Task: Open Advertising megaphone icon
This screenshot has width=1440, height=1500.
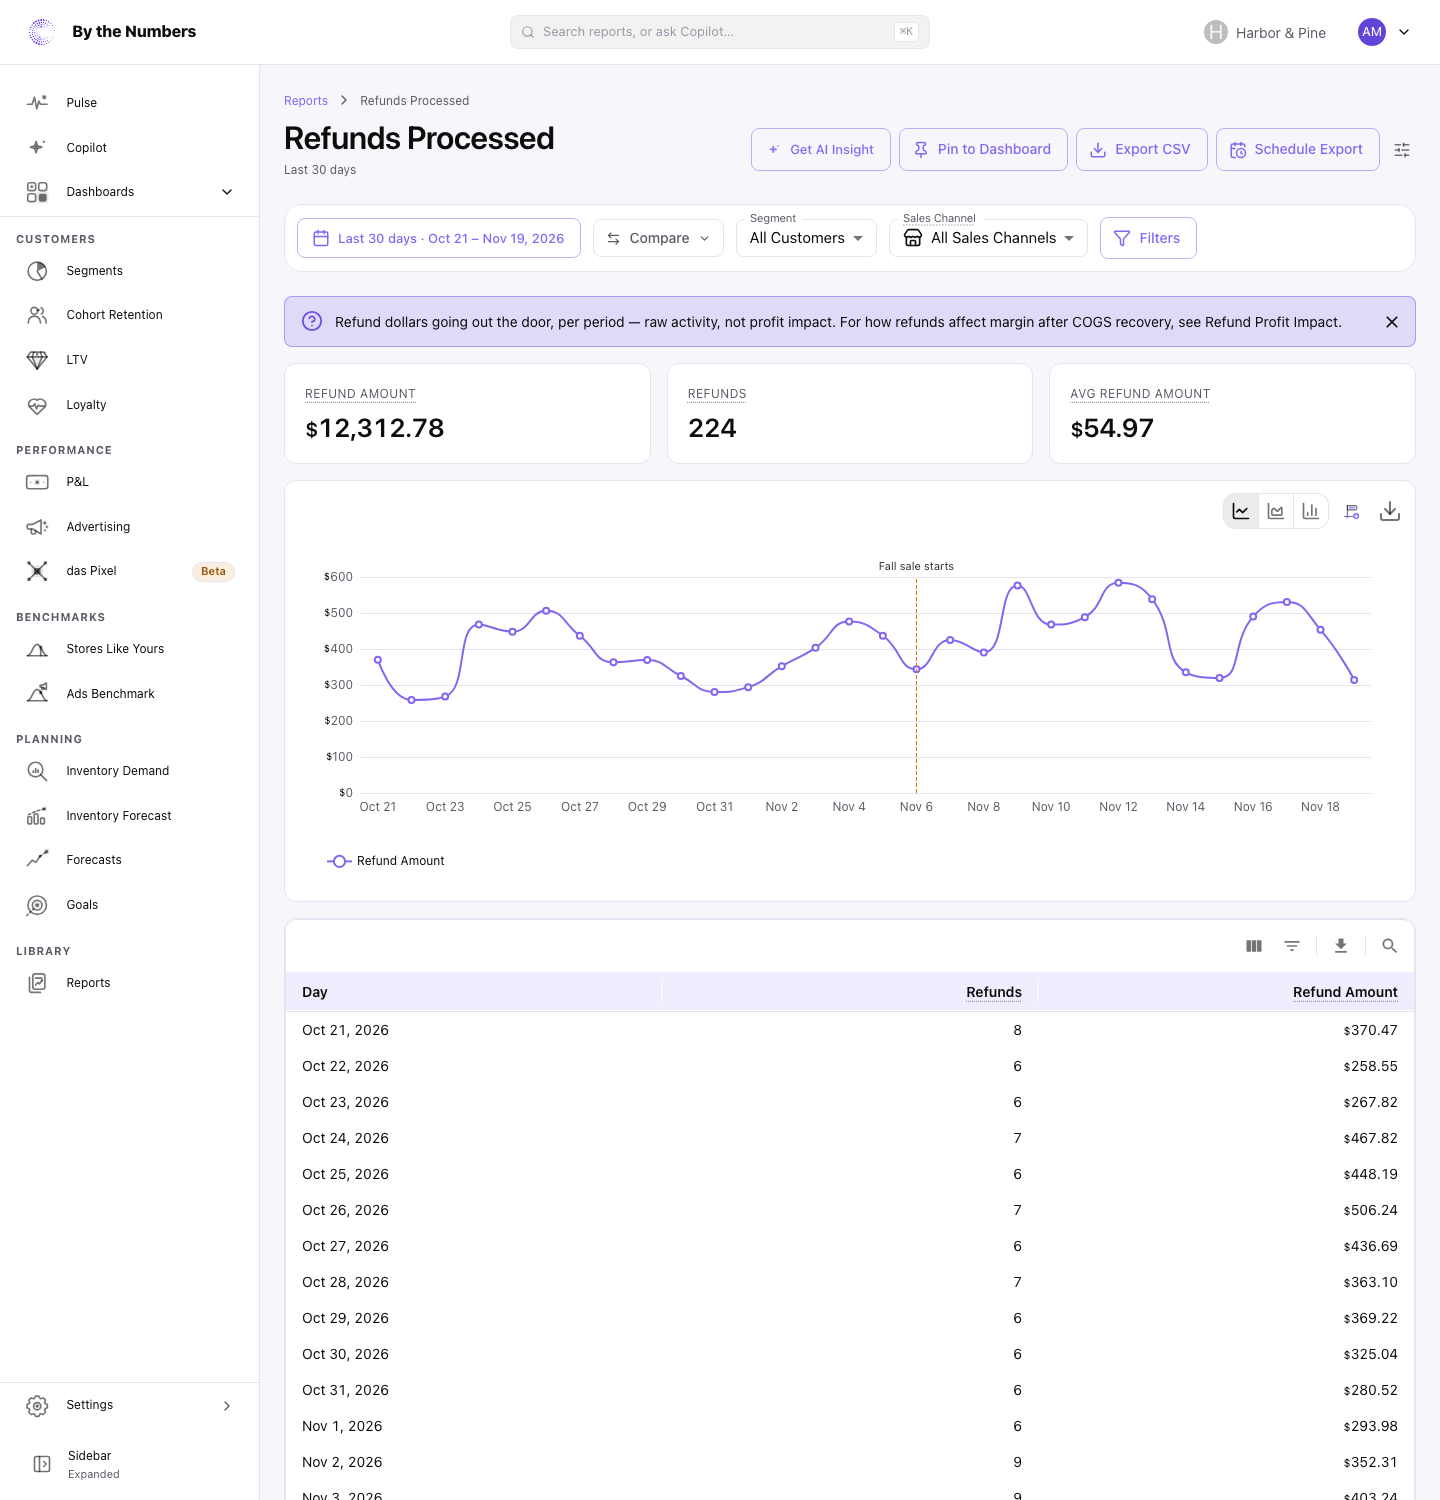Action: coord(37,527)
